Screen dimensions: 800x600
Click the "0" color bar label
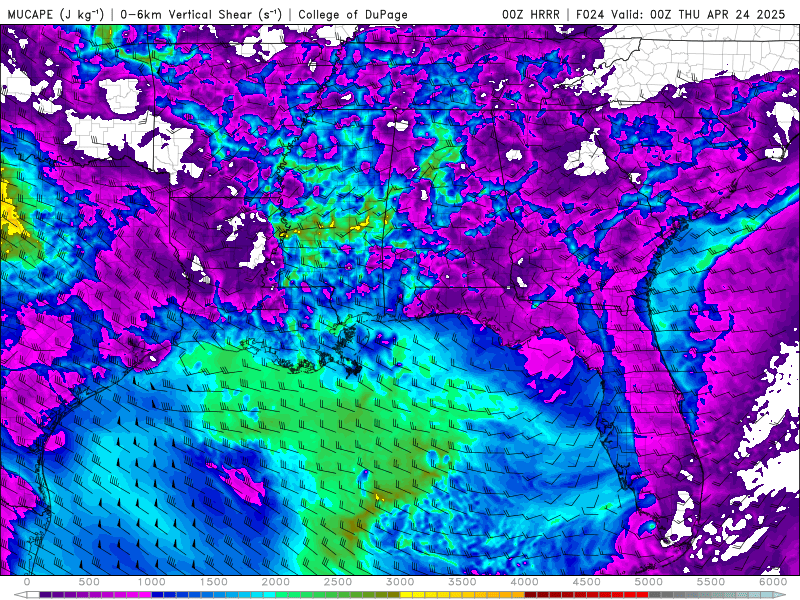27,582
